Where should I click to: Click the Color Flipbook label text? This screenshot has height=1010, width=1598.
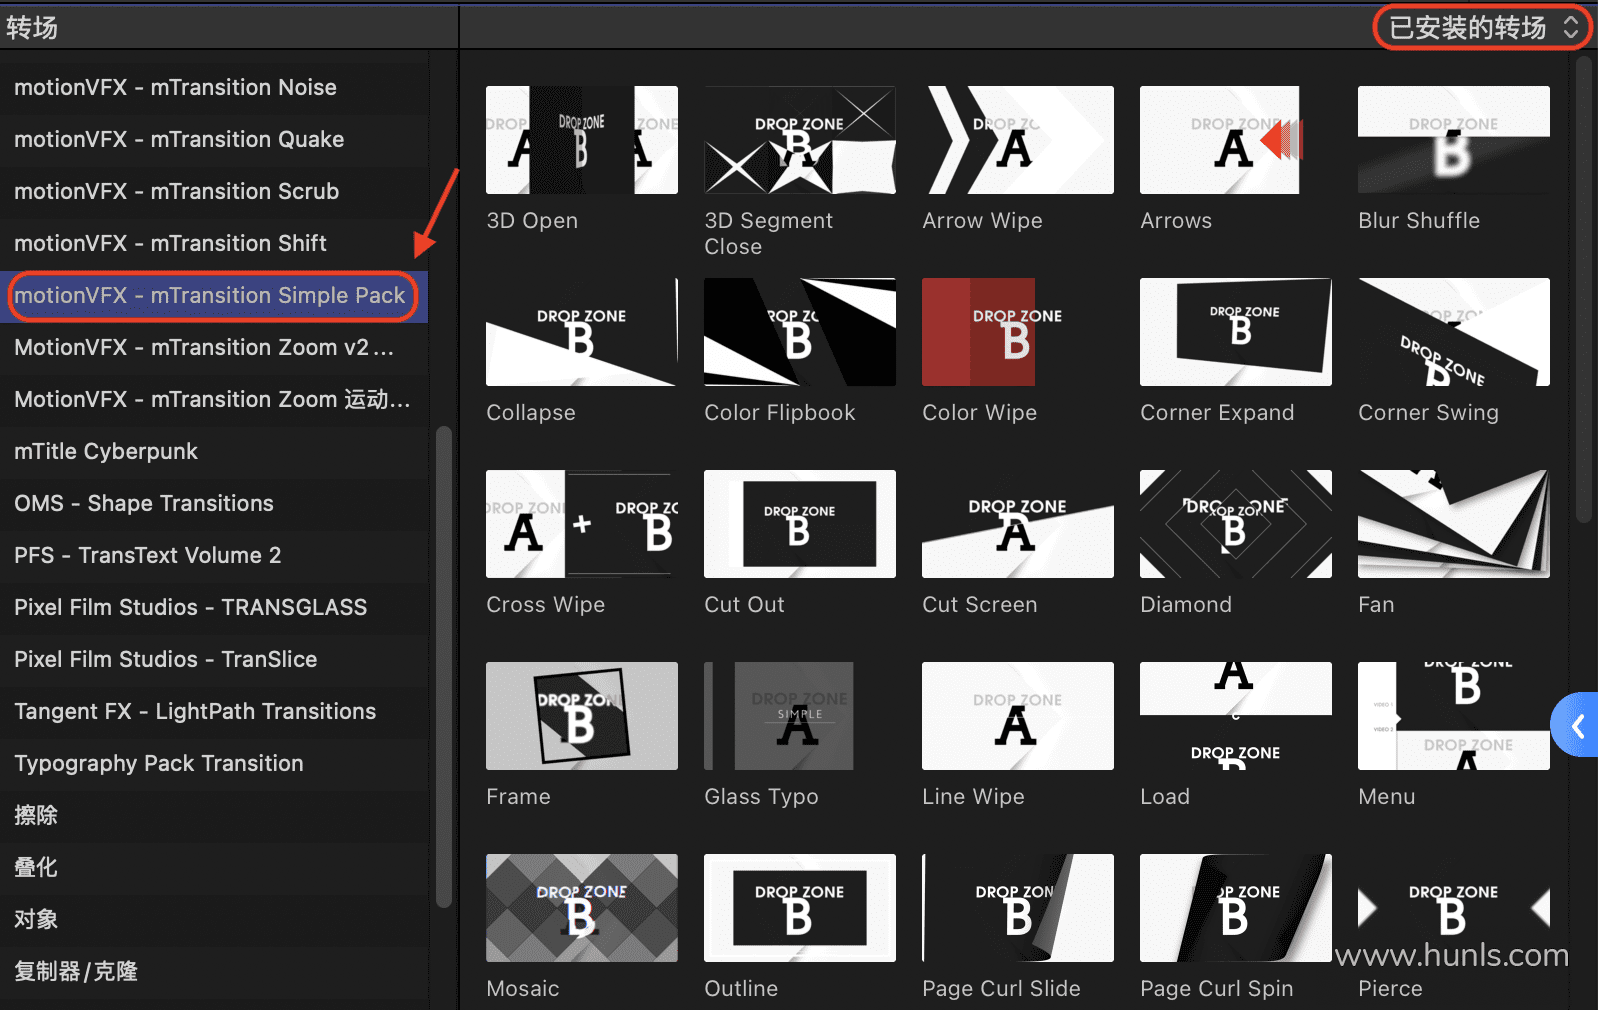pos(780,413)
